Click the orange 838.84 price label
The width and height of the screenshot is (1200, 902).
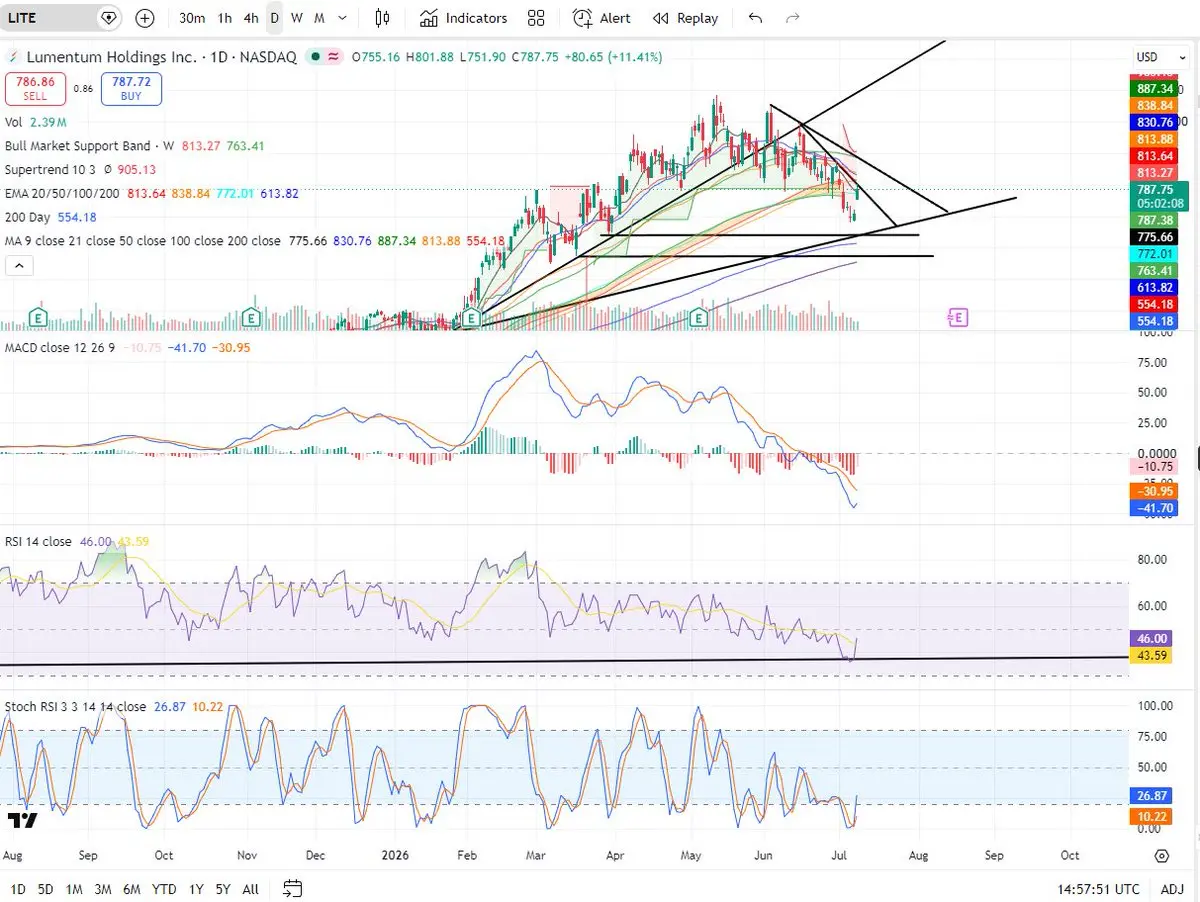coord(1154,105)
